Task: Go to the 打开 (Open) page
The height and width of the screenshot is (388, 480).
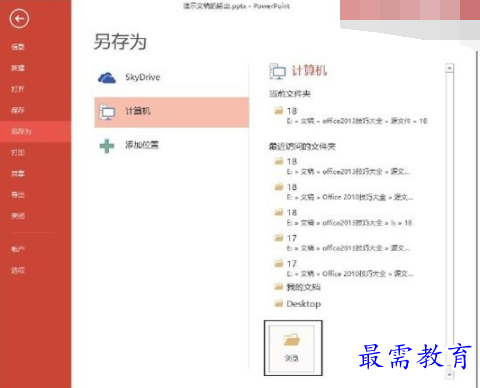Action: (x=18, y=89)
